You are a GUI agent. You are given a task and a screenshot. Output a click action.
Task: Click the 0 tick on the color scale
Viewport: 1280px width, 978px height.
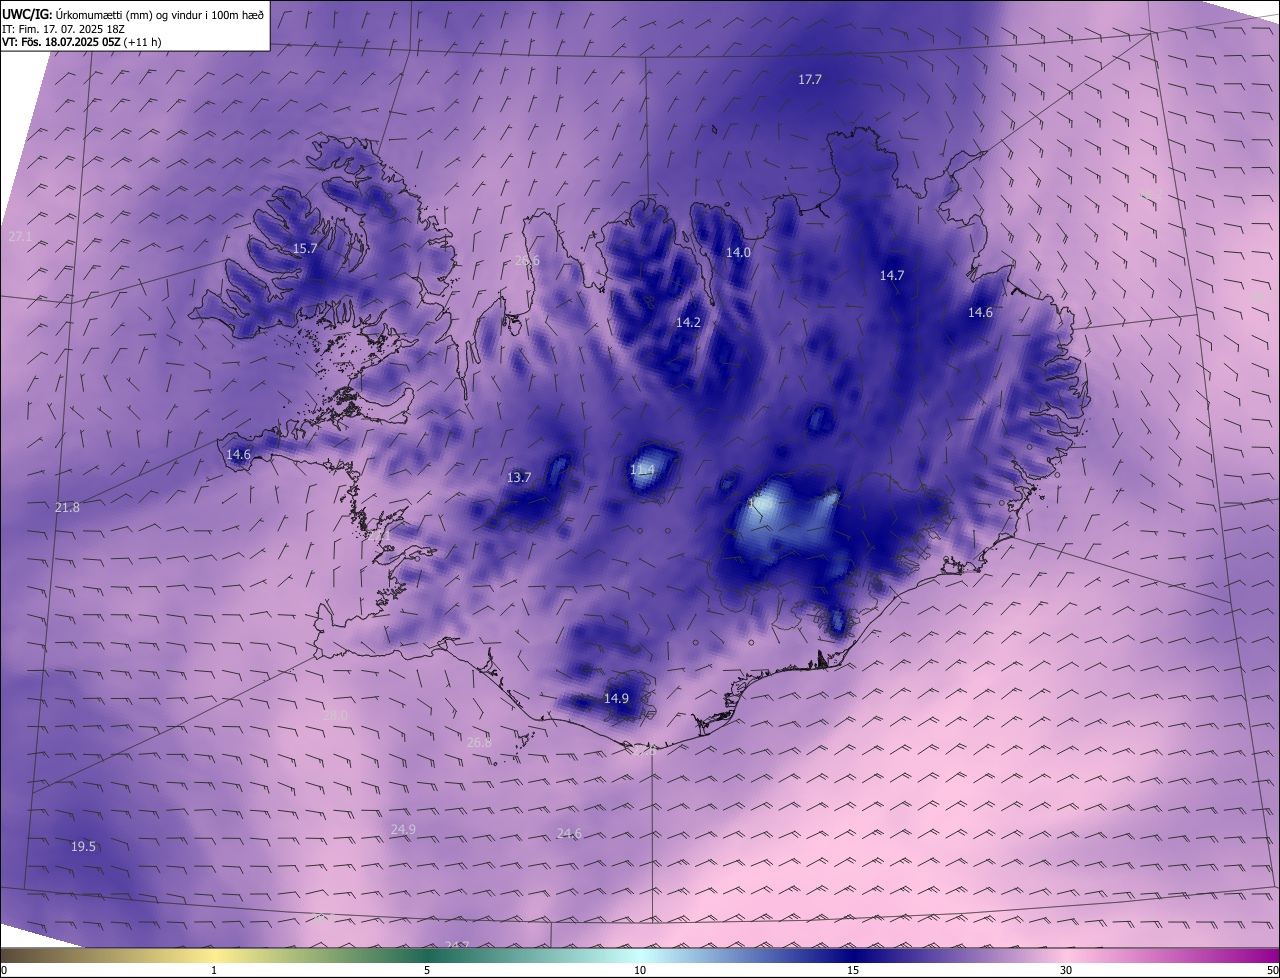coord(4,970)
